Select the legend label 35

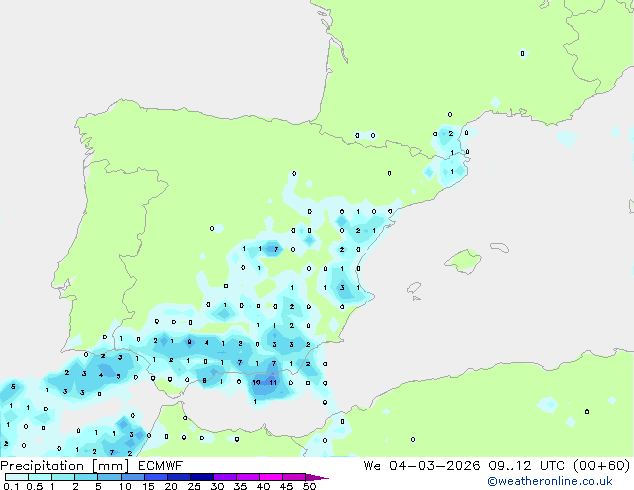240,486
